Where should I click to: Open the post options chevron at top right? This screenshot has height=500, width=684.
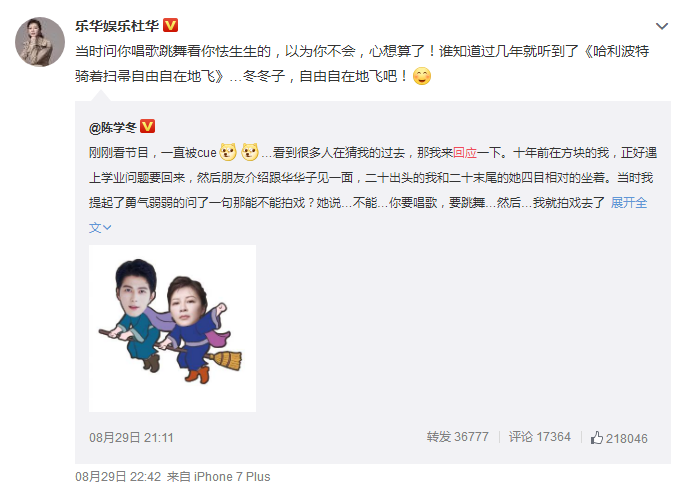tap(662, 27)
